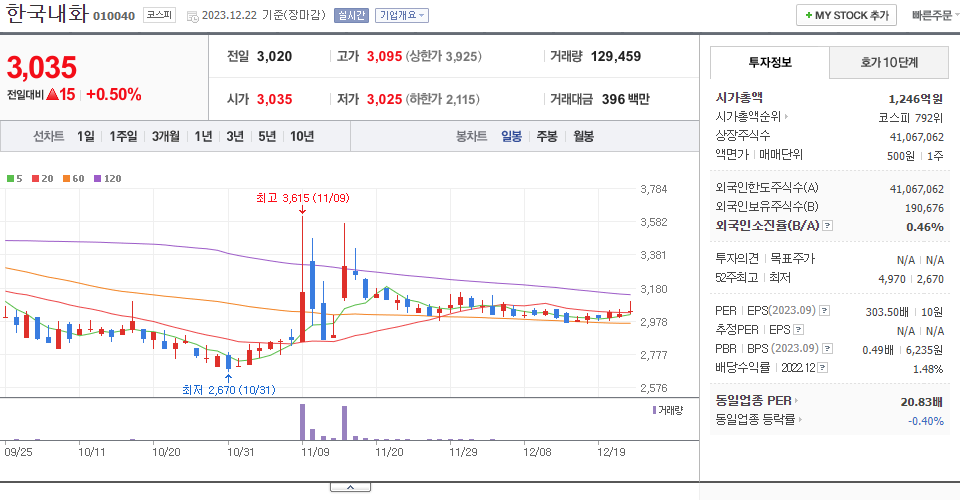
Task: Select the 10년 line chart period
Action: tap(302, 136)
